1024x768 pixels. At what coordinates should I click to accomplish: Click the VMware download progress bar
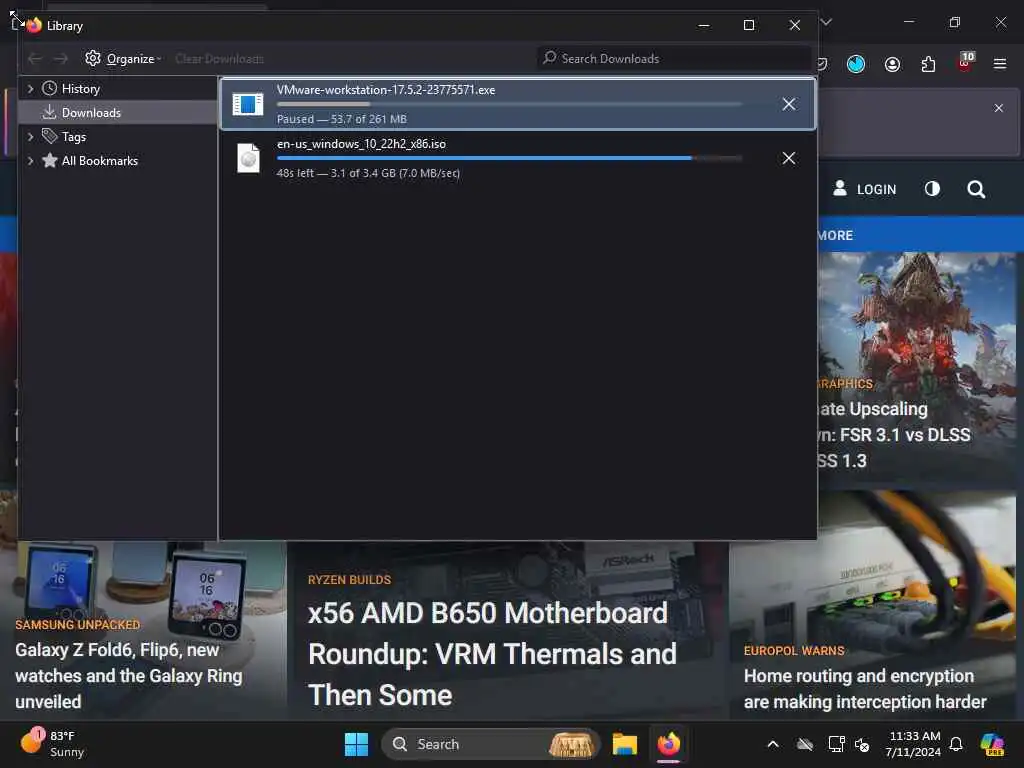point(509,104)
